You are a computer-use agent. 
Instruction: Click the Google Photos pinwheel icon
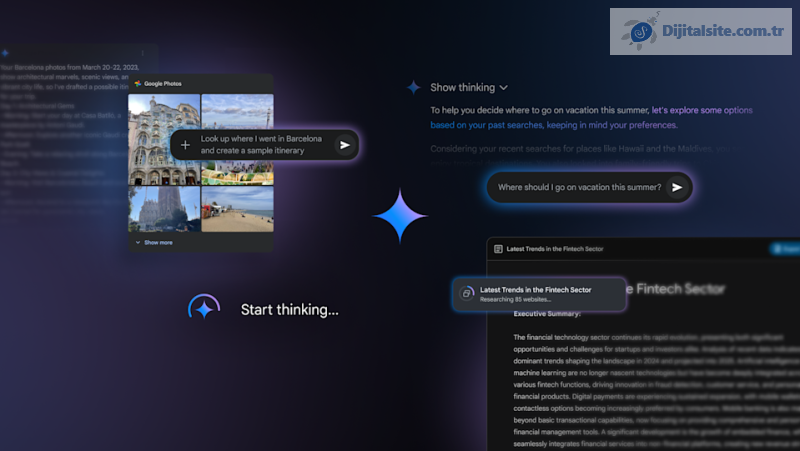pos(138,84)
